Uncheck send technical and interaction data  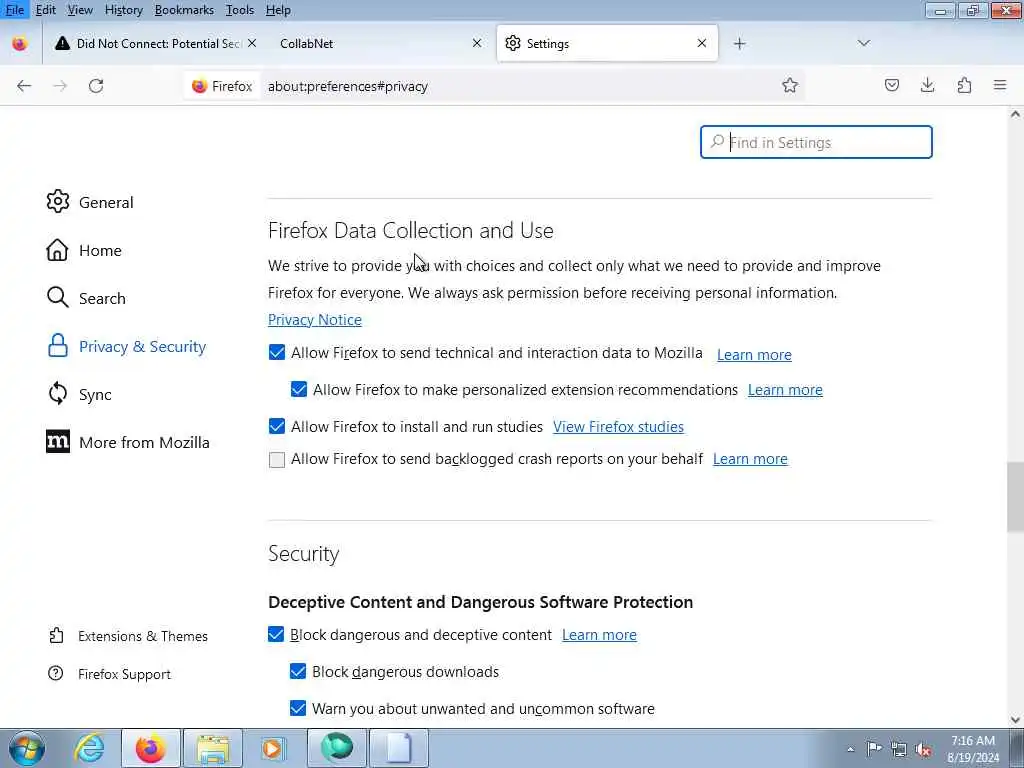tap(277, 353)
